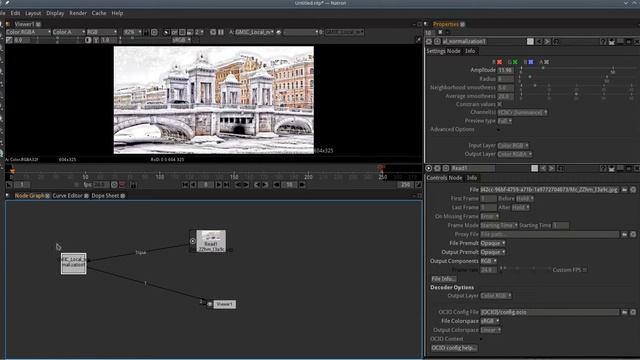Open the File Premult dropdown
This screenshot has height=360, width=640.
click(493, 243)
